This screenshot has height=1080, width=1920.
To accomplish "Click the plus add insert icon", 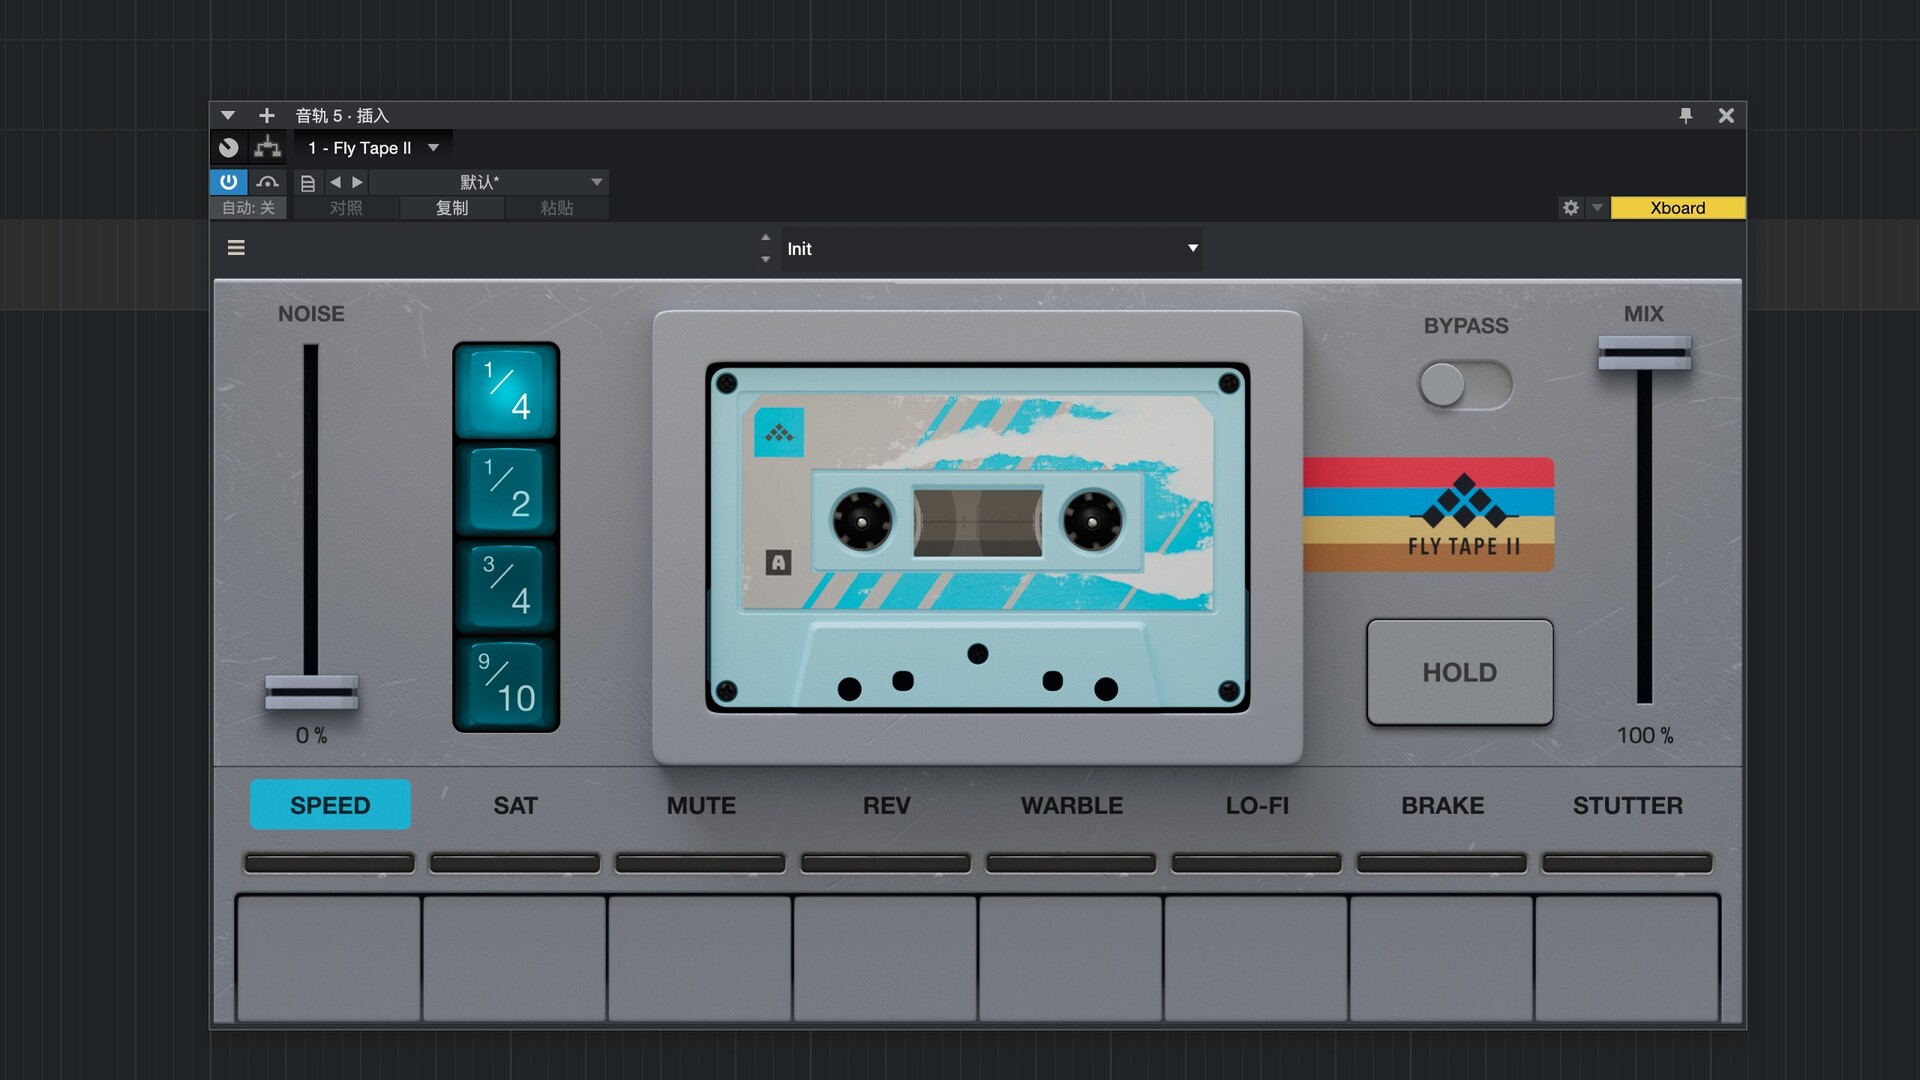I will point(266,116).
